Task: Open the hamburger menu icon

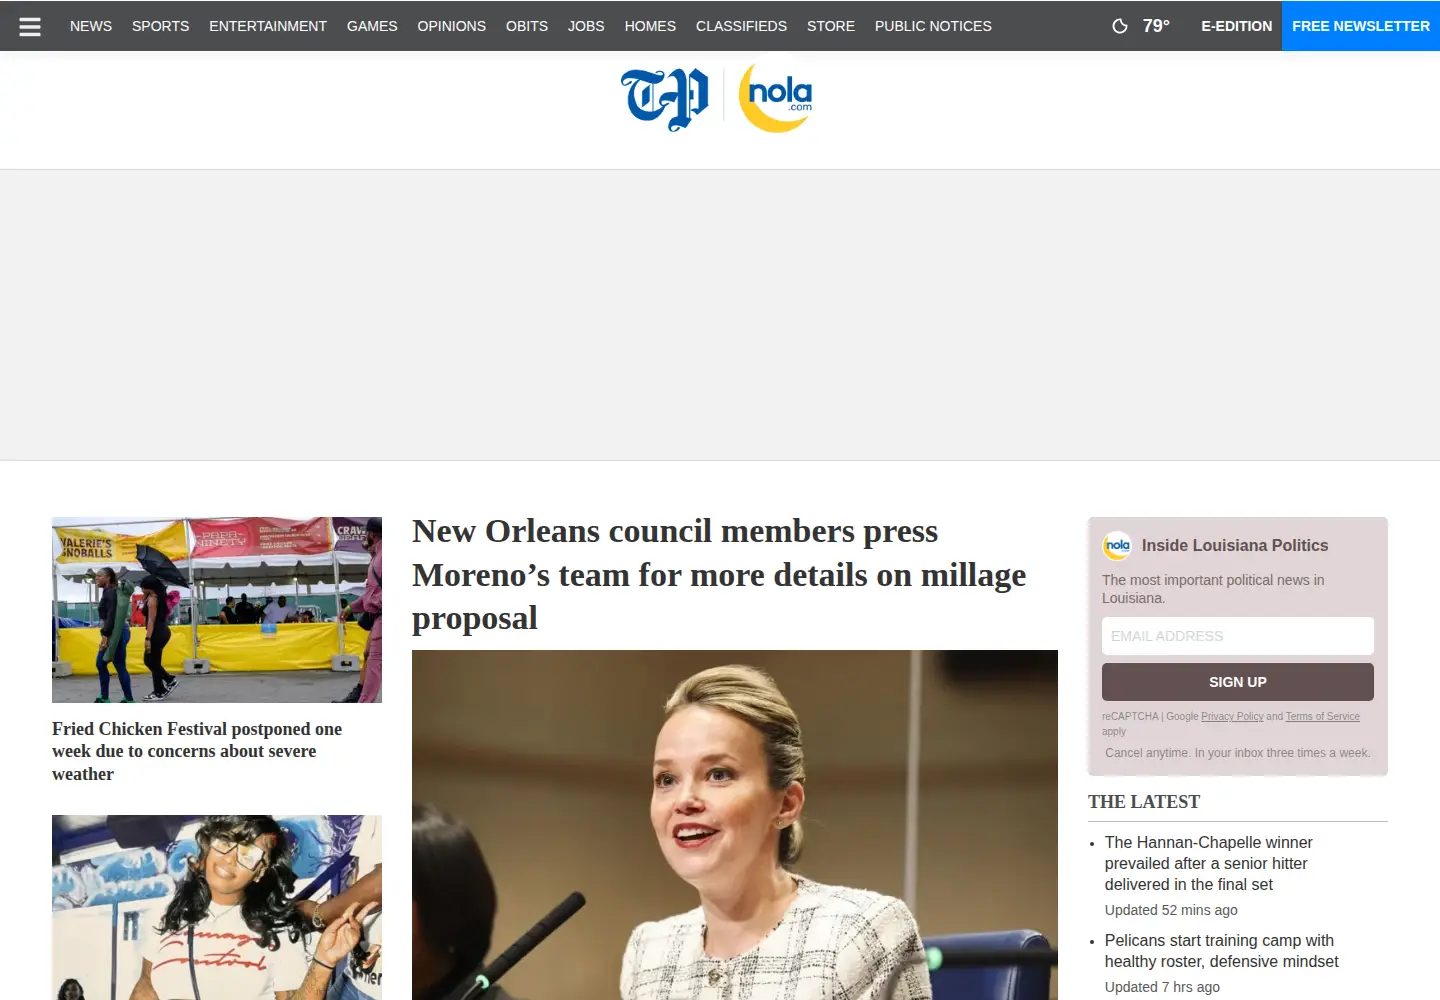Action: (x=30, y=26)
